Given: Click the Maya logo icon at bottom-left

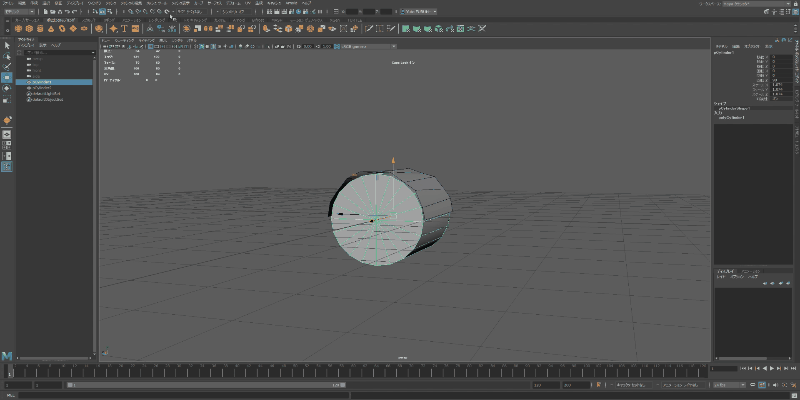Looking at the screenshot, I should pos(7,356).
